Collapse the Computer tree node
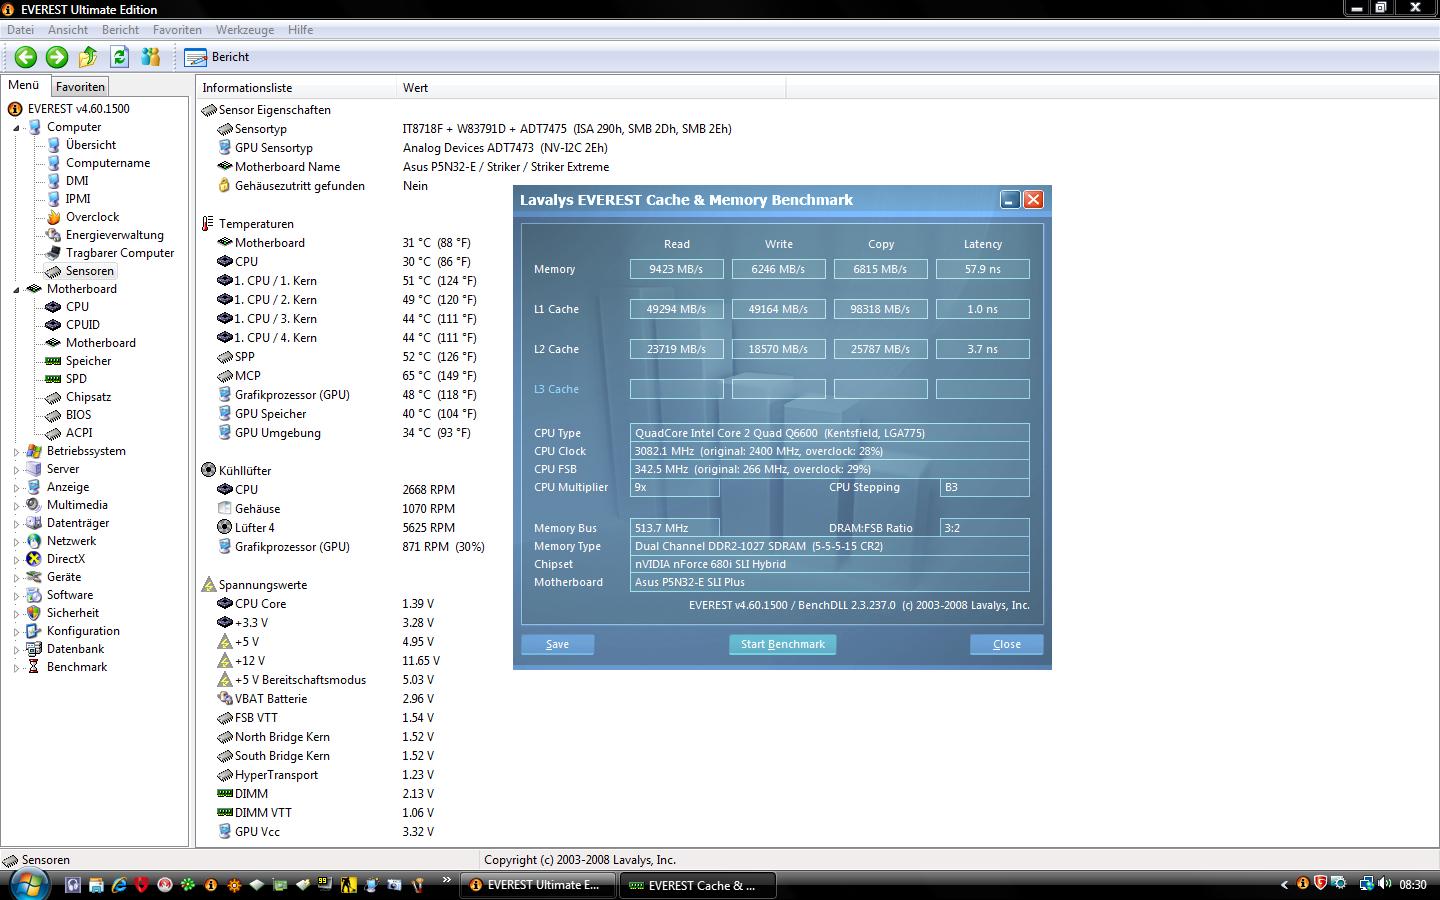This screenshot has height=900, width=1440. (17, 128)
